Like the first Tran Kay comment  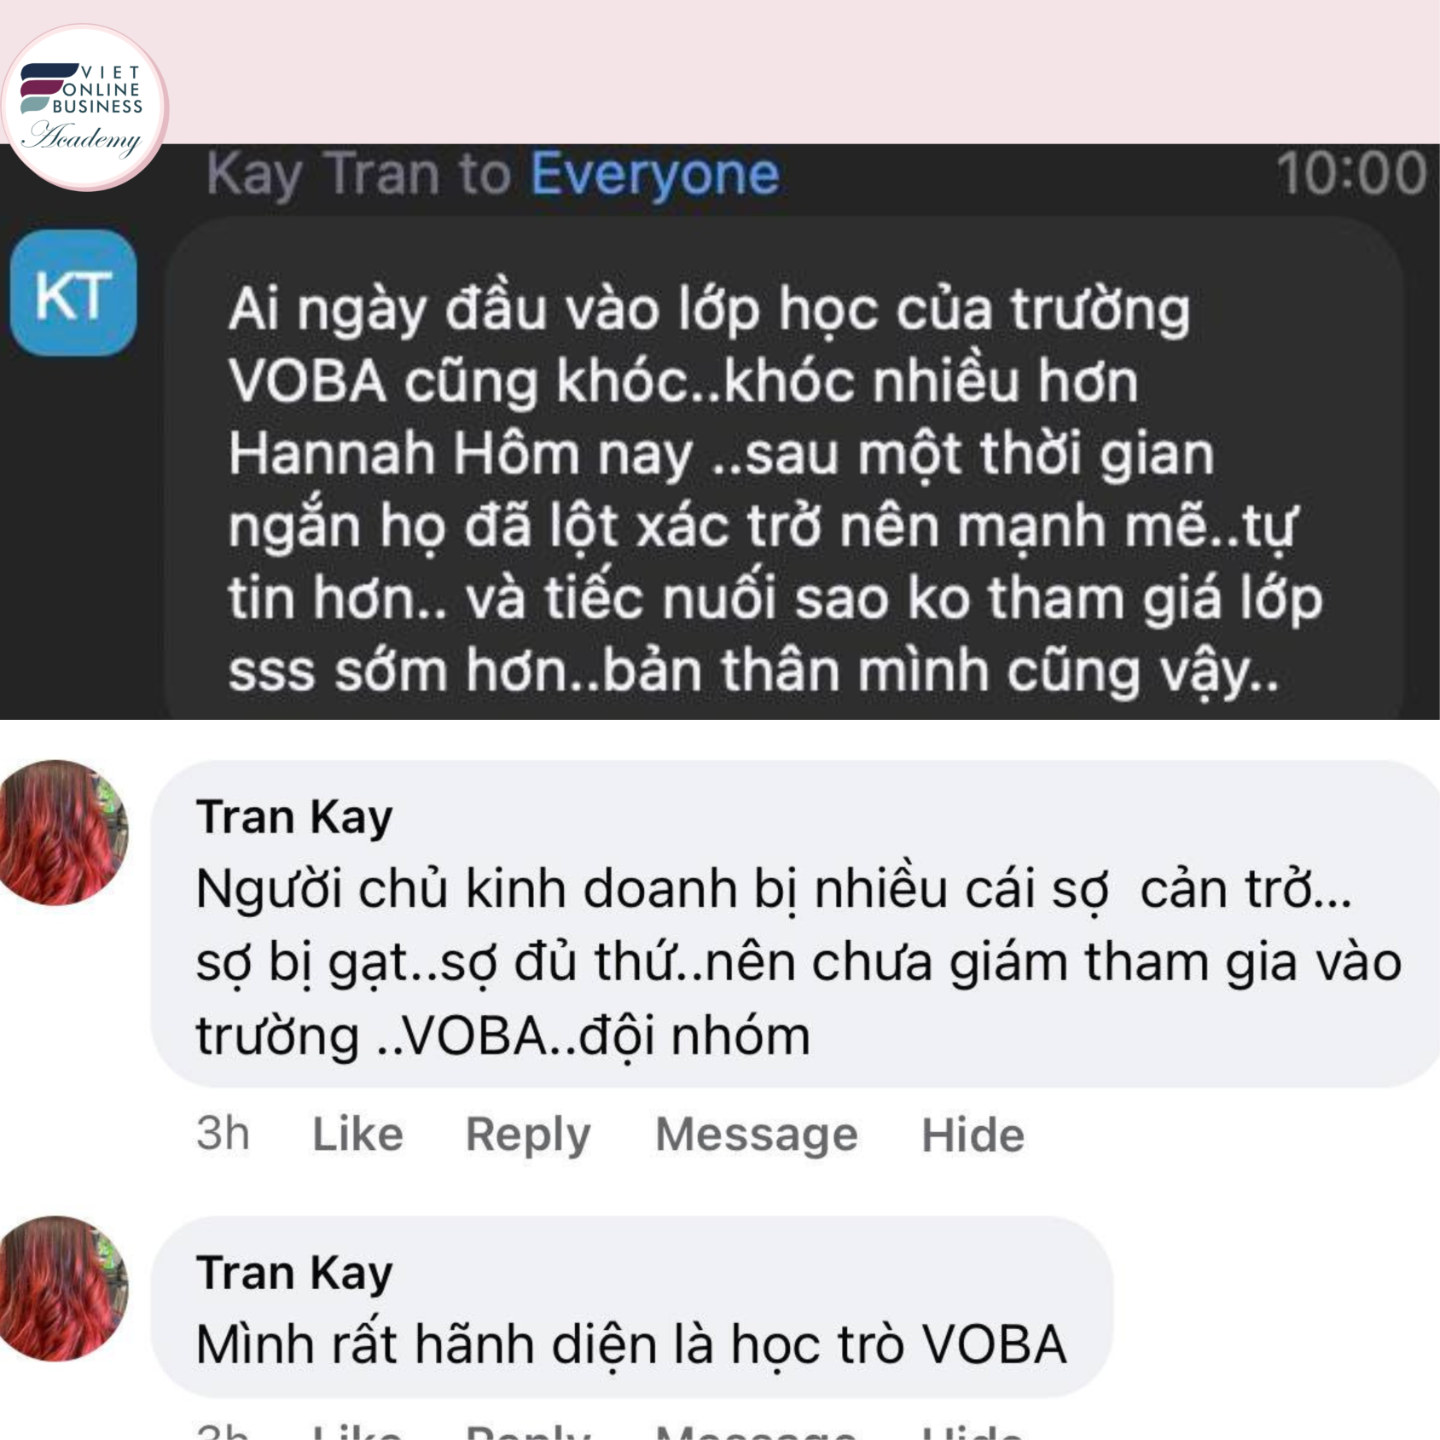357,1134
